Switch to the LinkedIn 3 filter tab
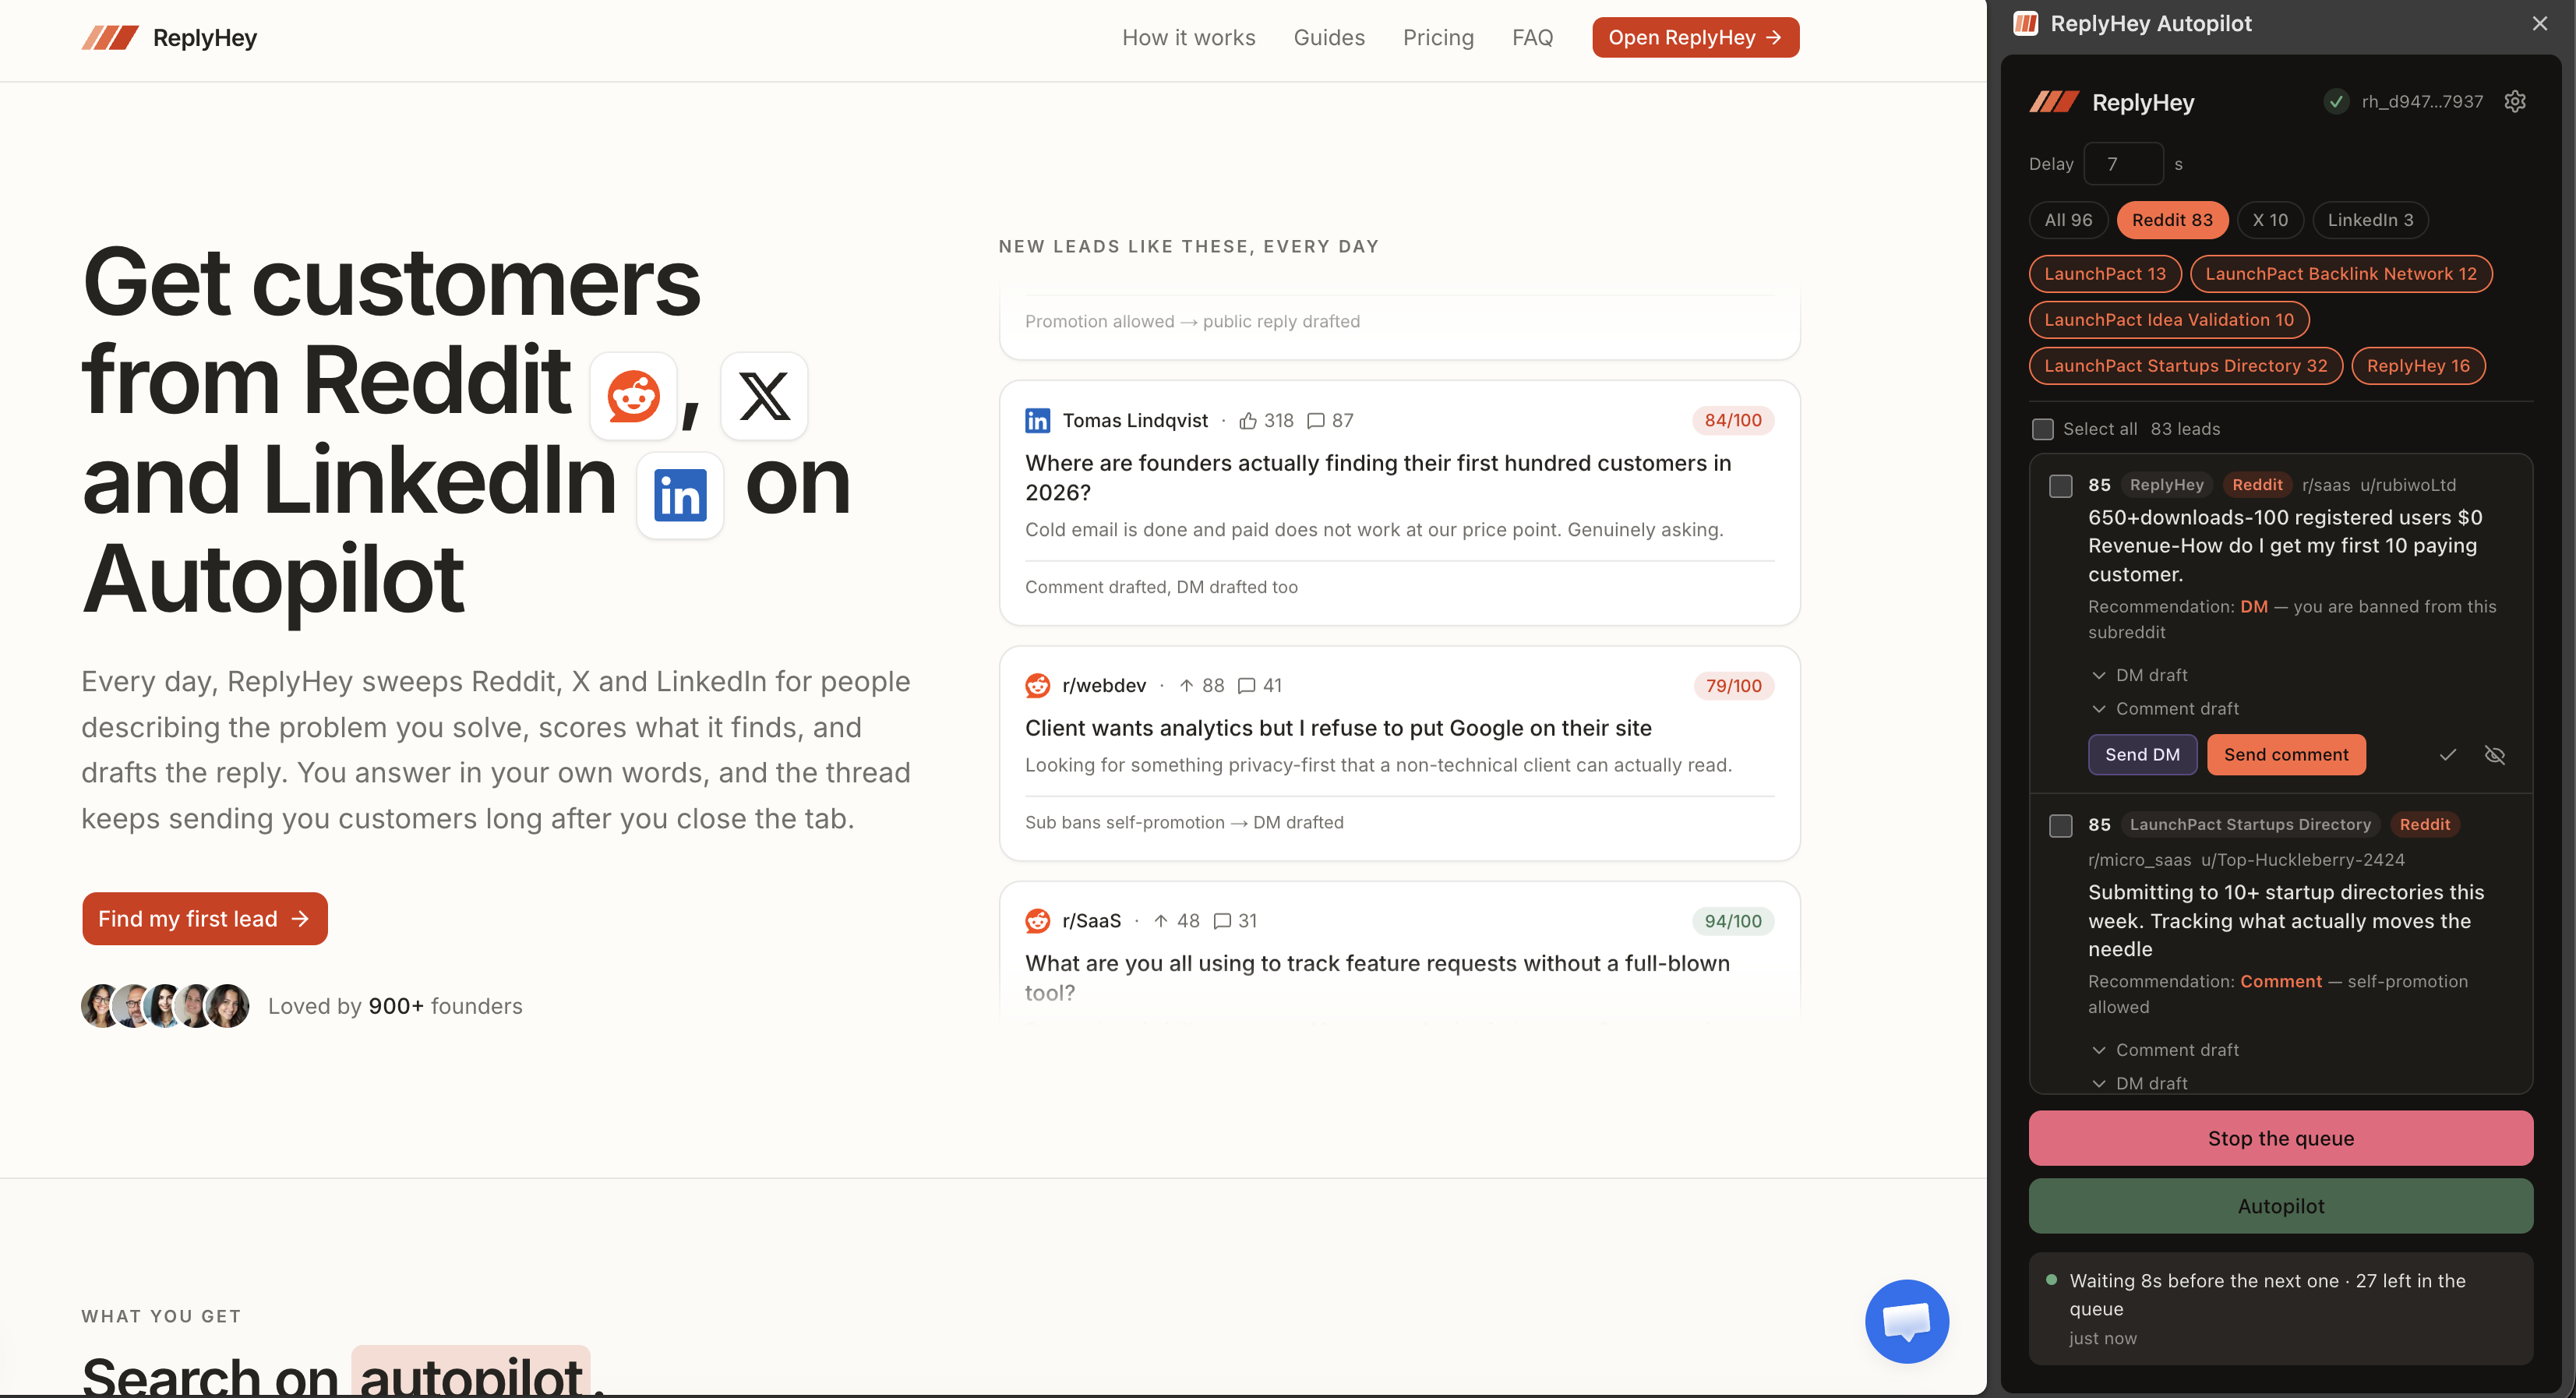2576x1398 pixels. click(2370, 220)
